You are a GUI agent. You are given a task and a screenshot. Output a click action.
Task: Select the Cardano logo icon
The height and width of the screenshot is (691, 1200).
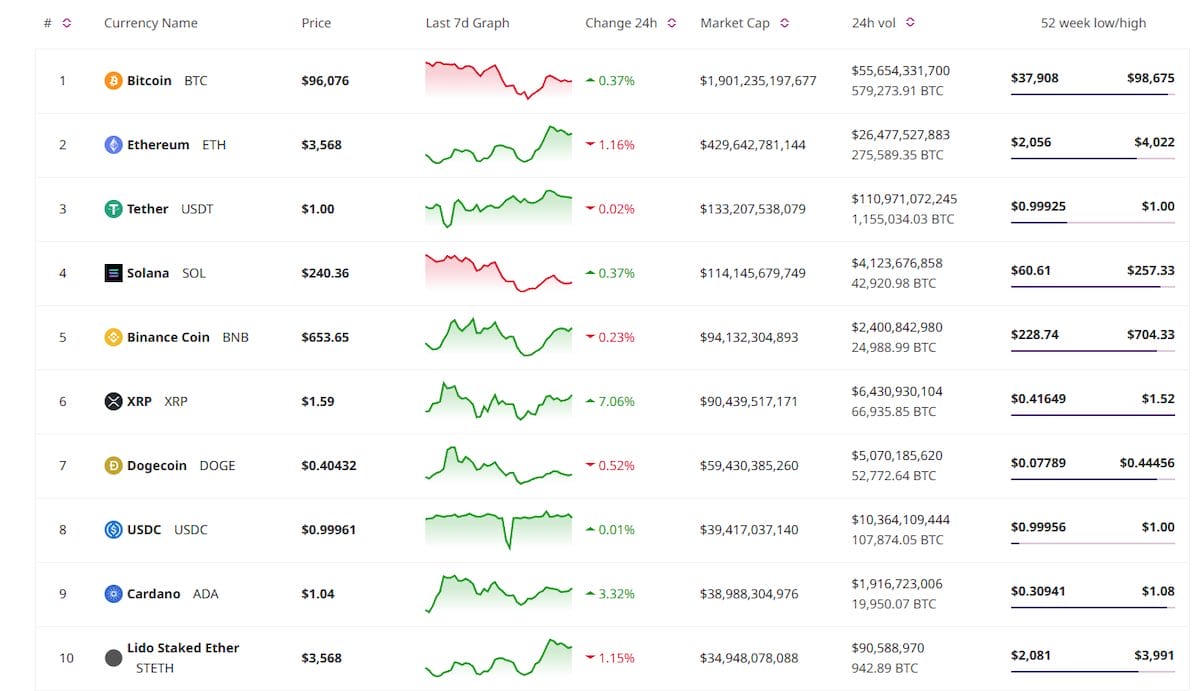(113, 593)
